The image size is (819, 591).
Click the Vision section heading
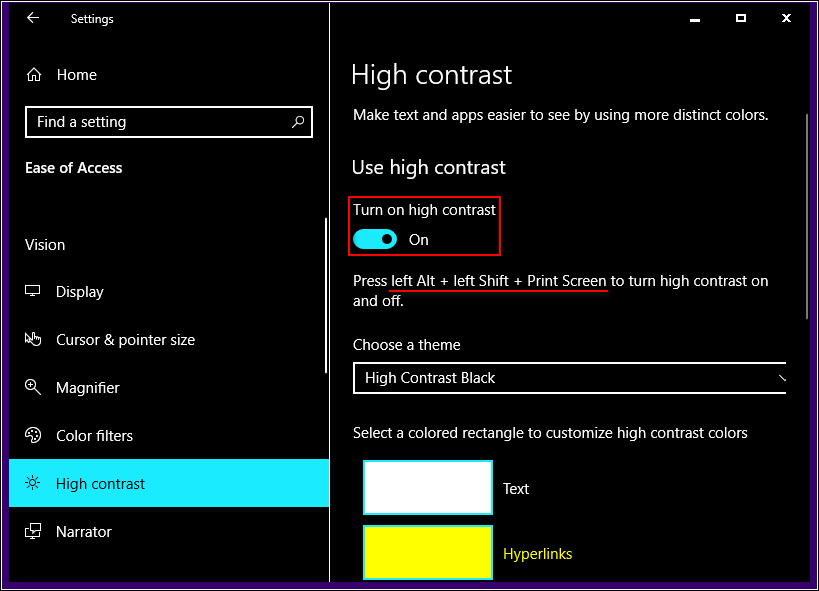45,245
